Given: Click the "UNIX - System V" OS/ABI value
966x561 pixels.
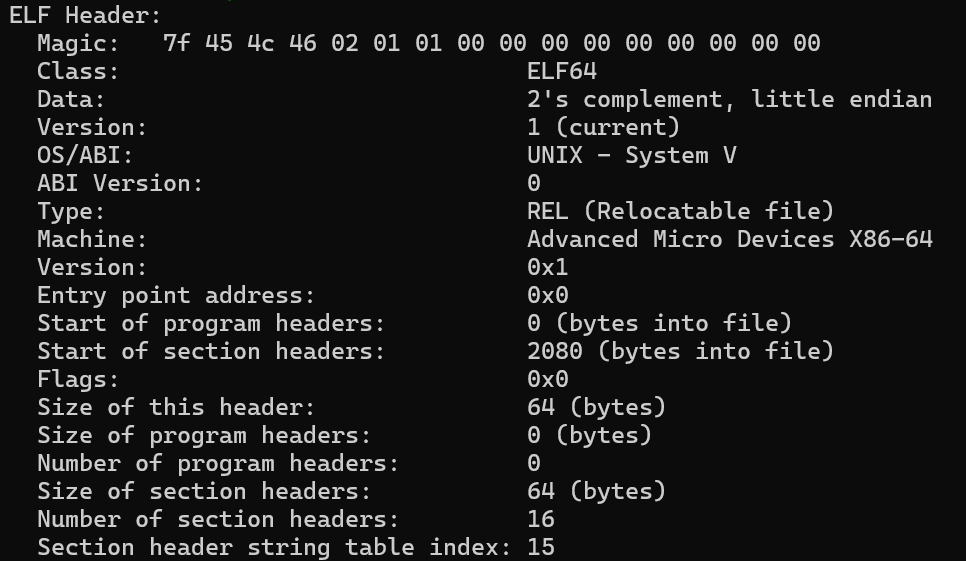Looking at the screenshot, I should pos(631,155).
